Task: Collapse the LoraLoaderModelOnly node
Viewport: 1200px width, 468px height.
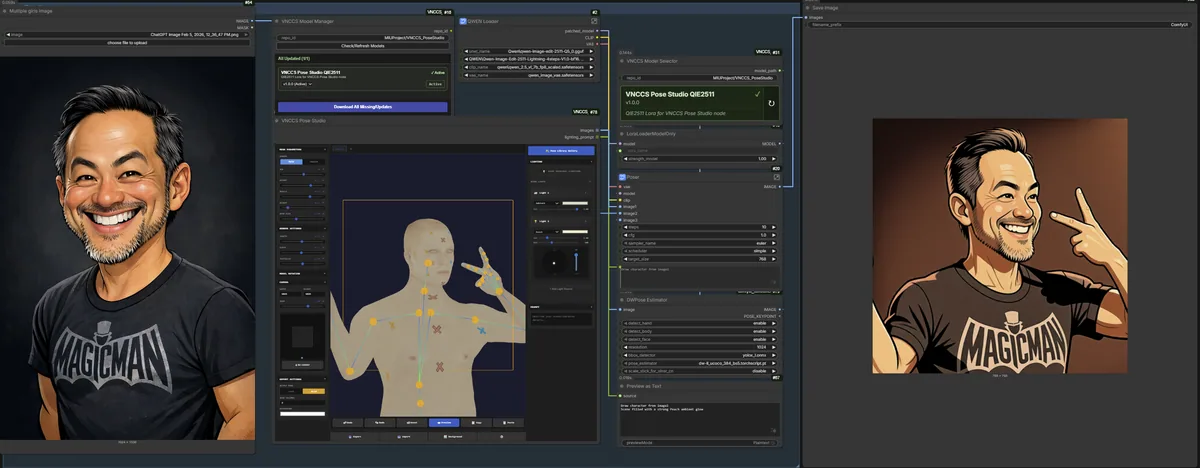Action: click(621, 133)
